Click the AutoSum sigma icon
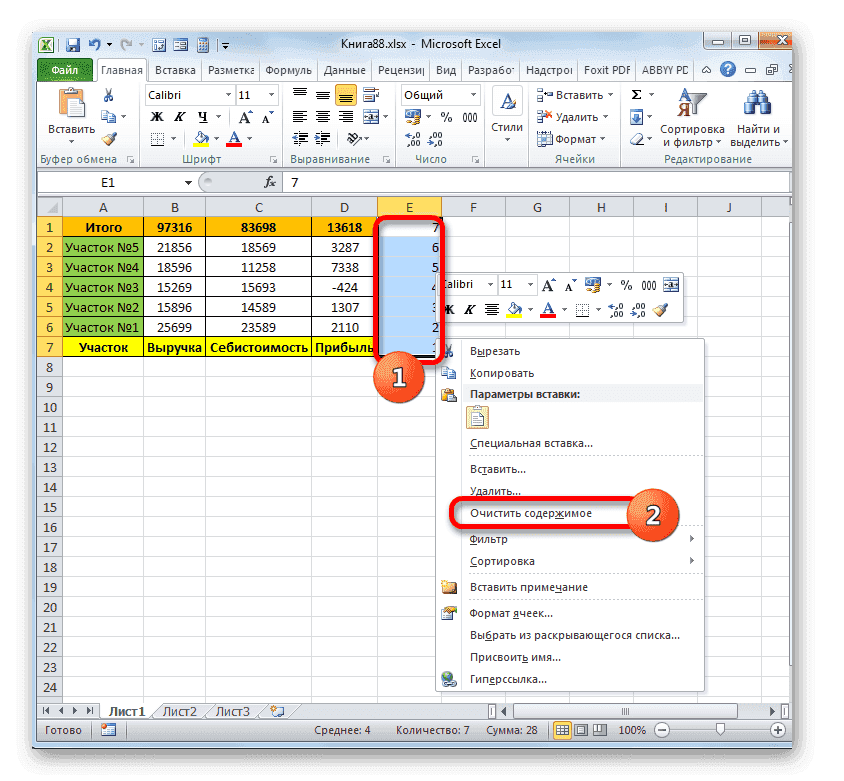This screenshot has width=844, height=781. point(634,94)
